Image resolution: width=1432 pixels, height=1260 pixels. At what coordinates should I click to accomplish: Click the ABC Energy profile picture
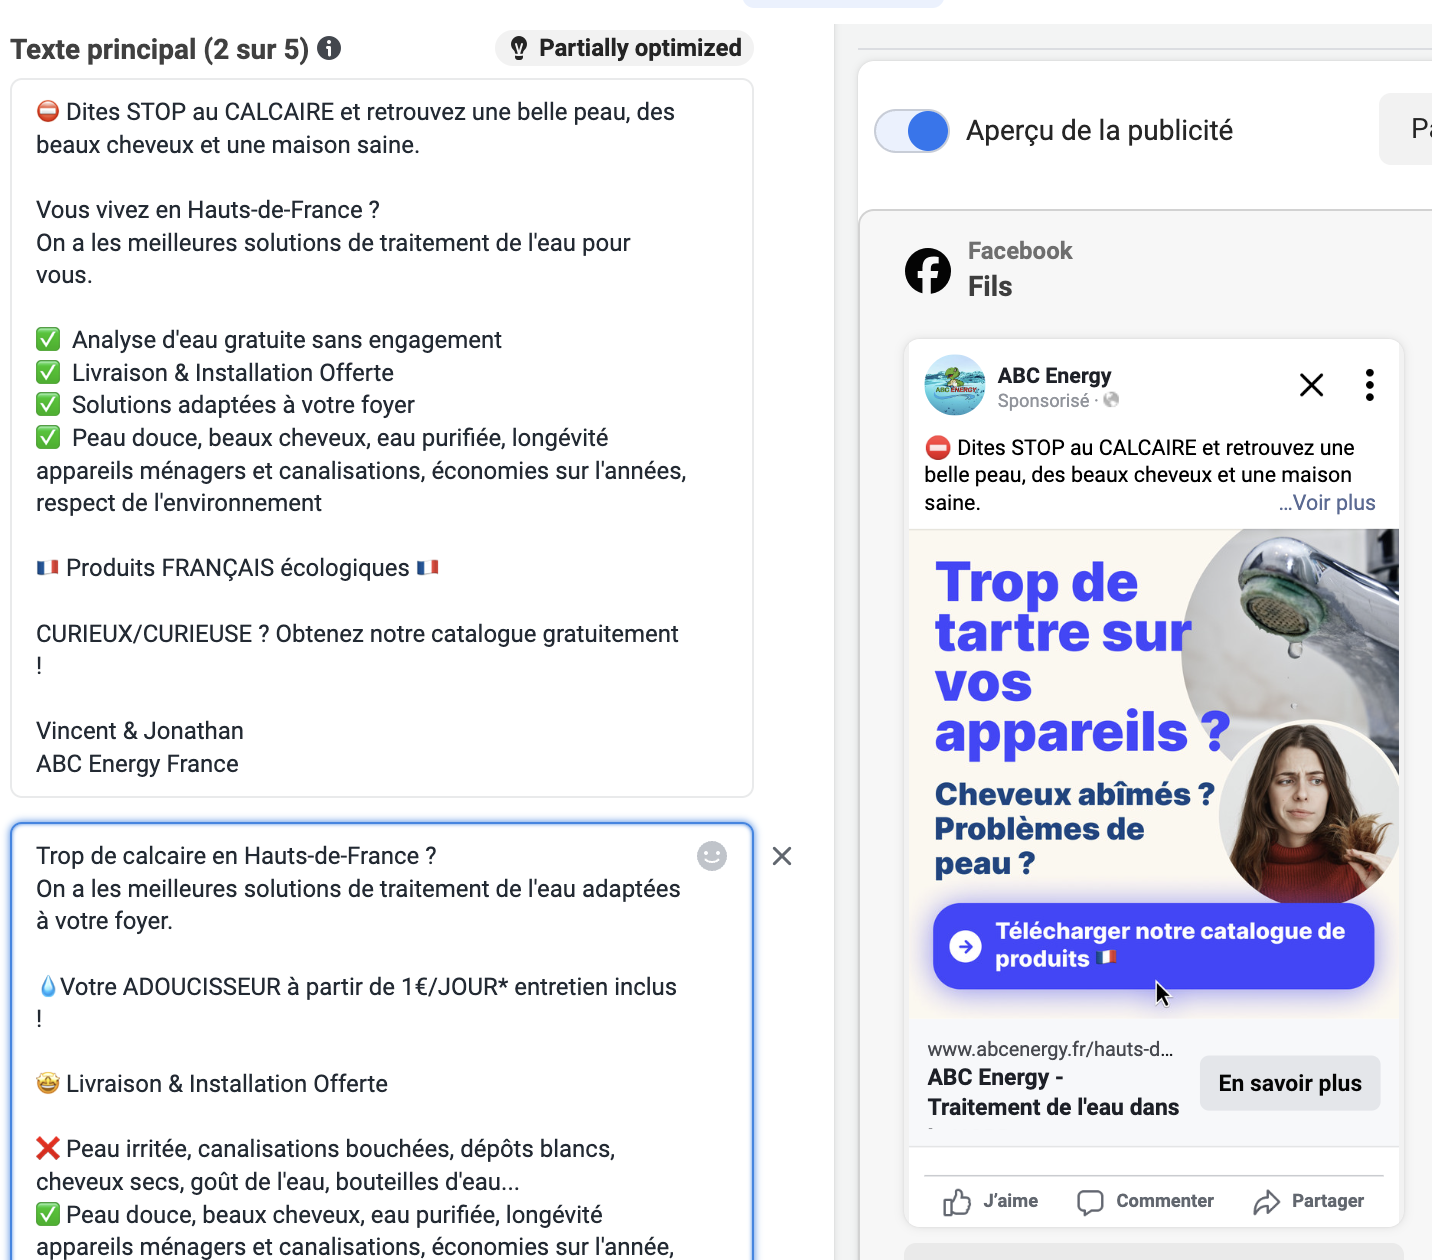pyautogui.click(x=954, y=385)
